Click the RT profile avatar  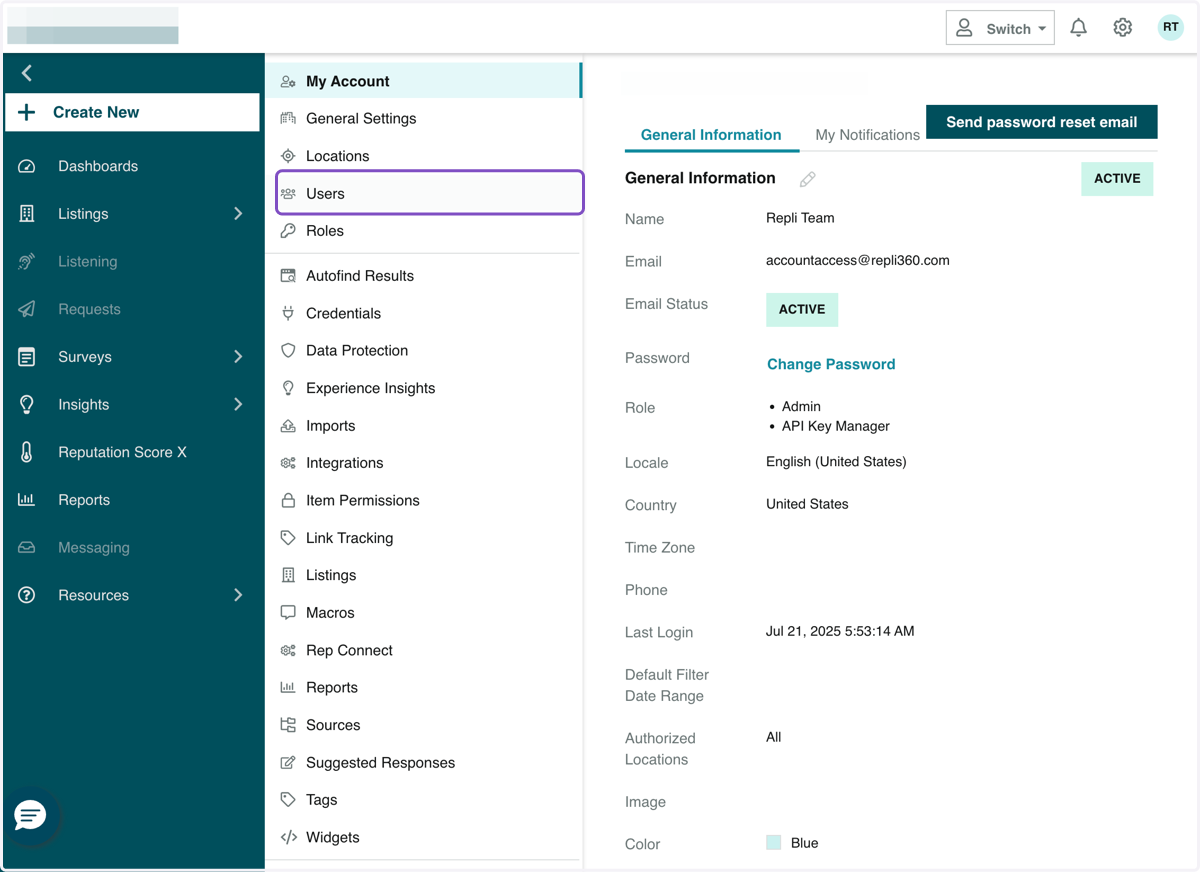pos(1170,28)
